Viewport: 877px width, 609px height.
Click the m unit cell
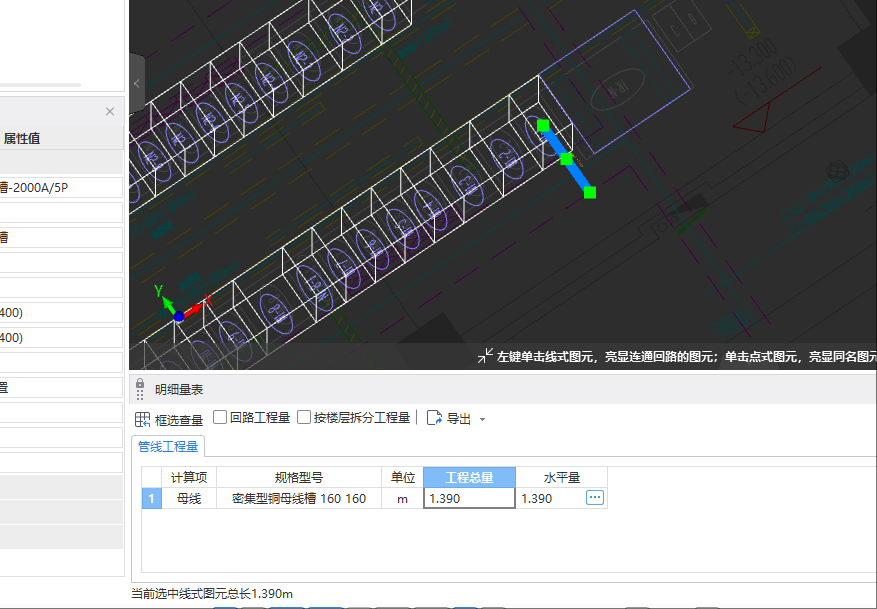[403, 498]
